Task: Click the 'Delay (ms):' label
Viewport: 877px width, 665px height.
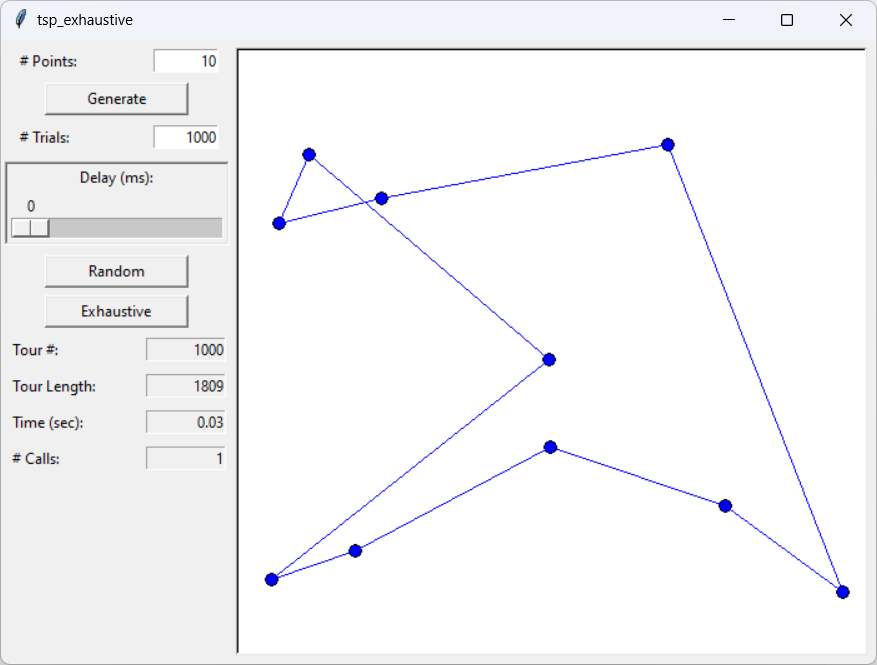Action: [116, 178]
